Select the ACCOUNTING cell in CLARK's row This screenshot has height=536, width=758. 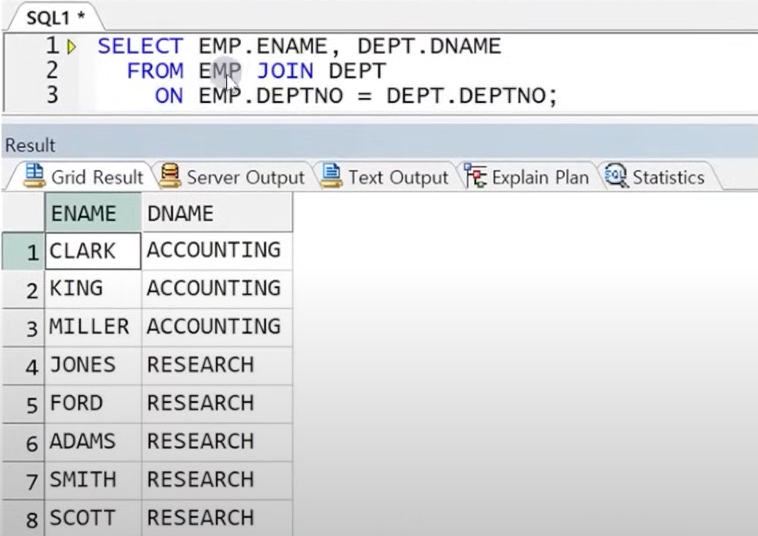(217, 251)
